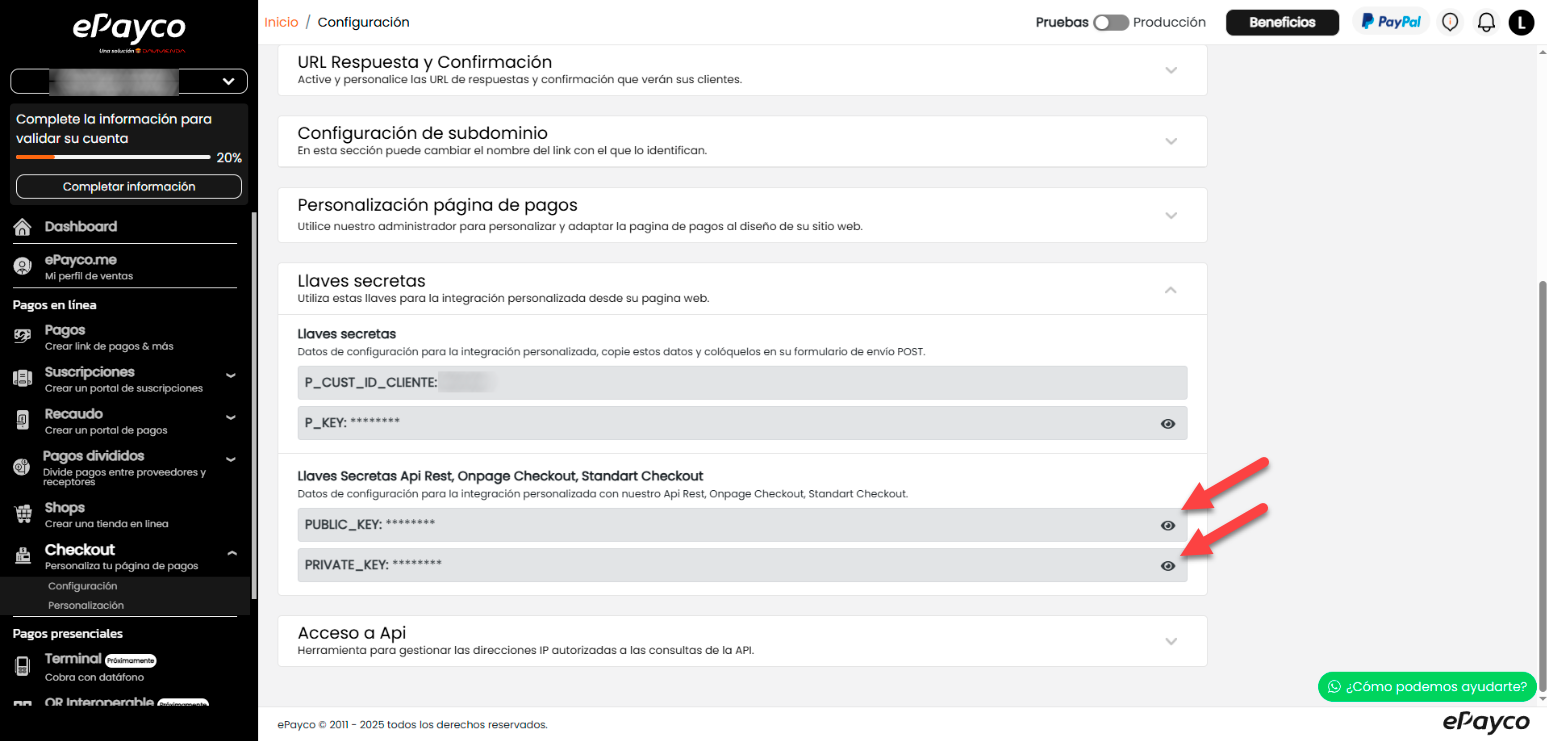Viewport: 1547px width, 741px height.
Task: Click the PayPal logo button
Action: pos(1390,22)
